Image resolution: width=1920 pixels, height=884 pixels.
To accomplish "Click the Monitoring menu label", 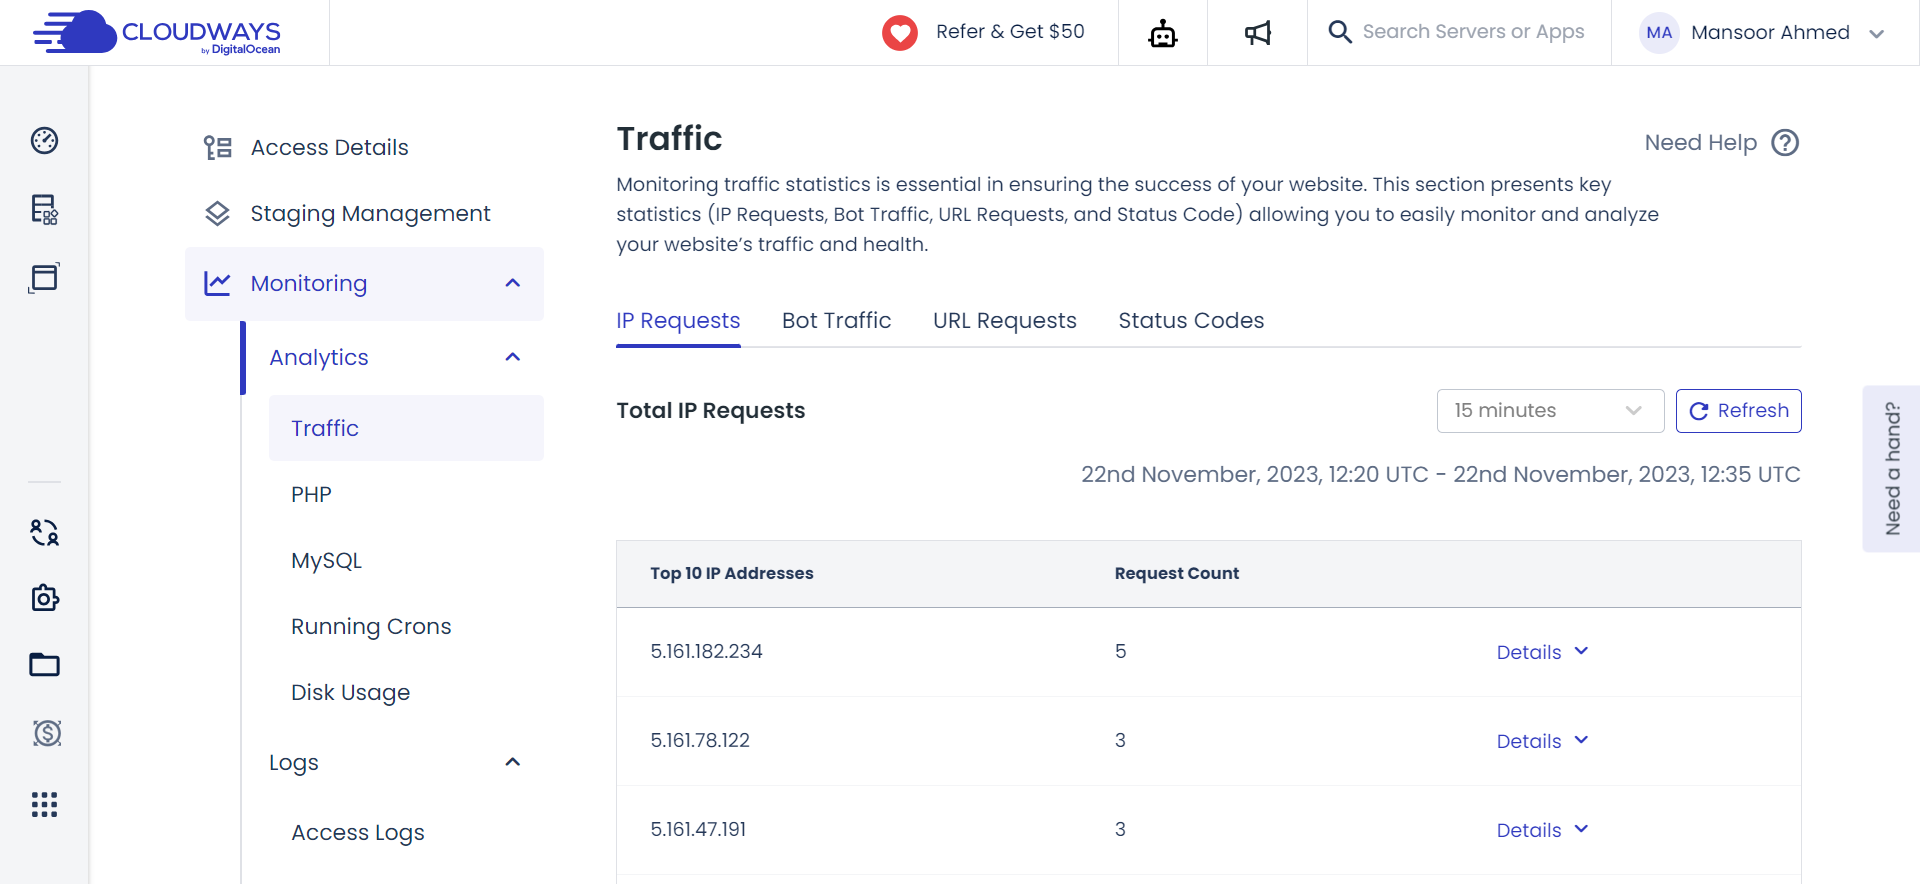I will 308,284.
